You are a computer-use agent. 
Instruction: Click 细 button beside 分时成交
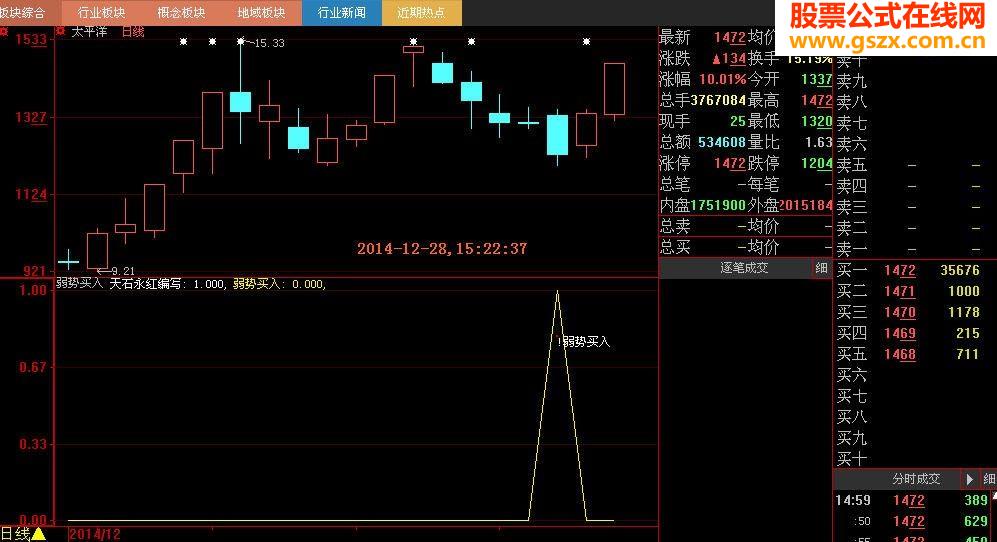point(989,479)
